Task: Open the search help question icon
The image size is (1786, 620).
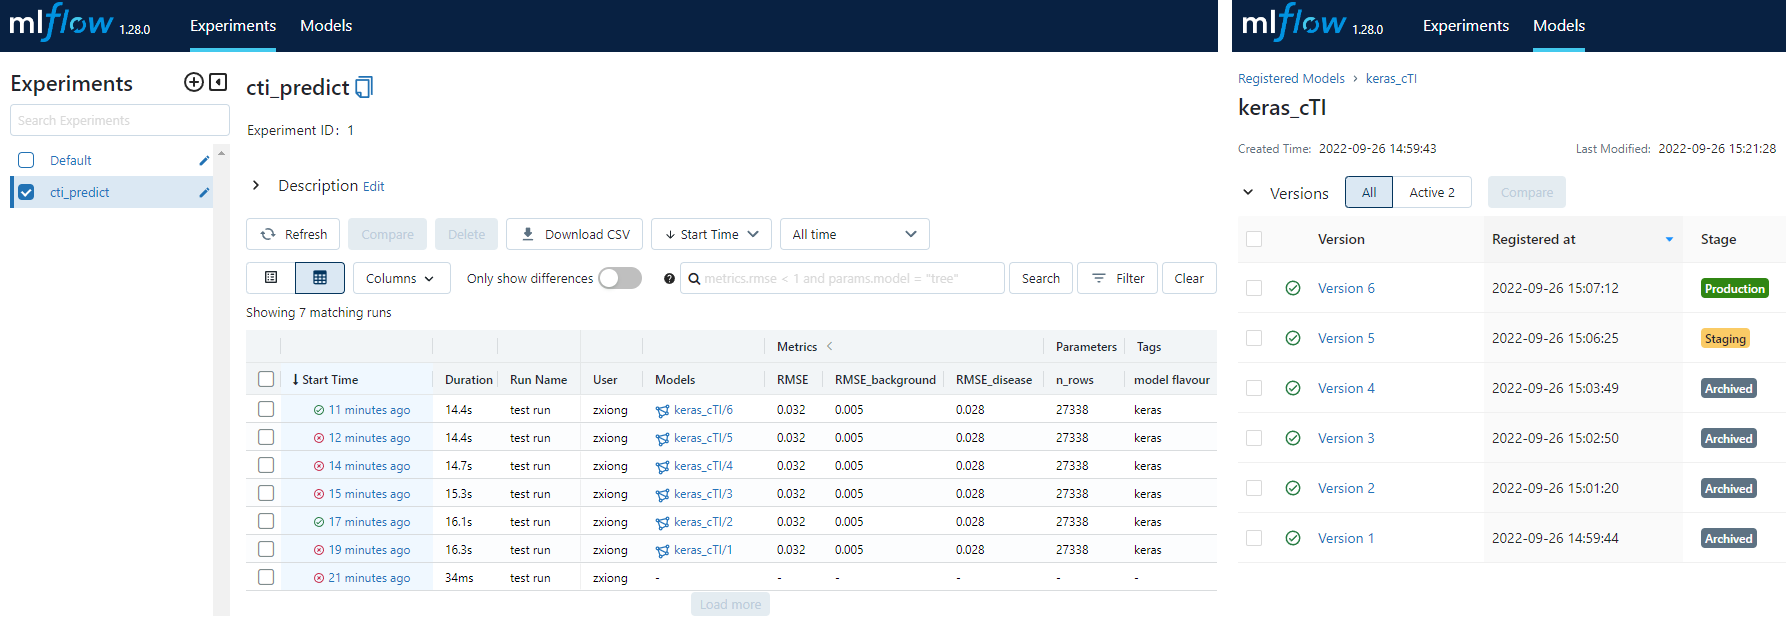Action: coord(669,279)
